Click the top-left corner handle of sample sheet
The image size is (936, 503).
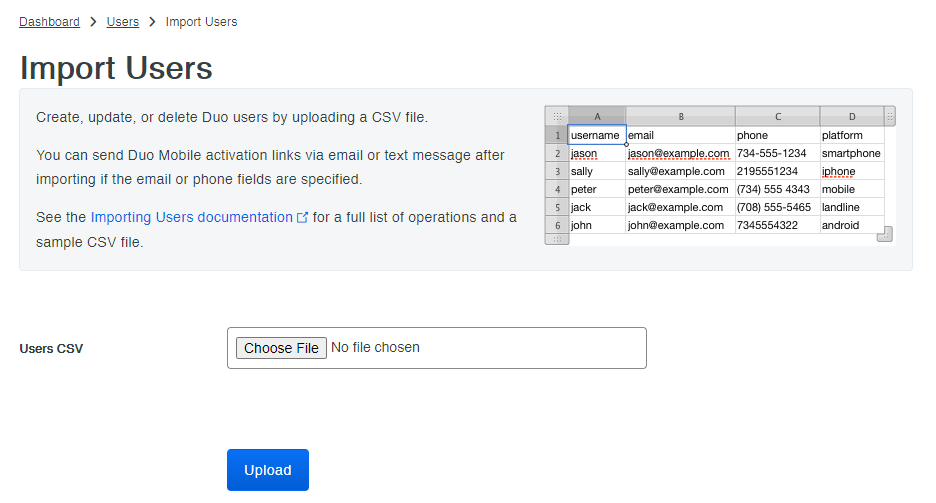(x=557, y=116)
